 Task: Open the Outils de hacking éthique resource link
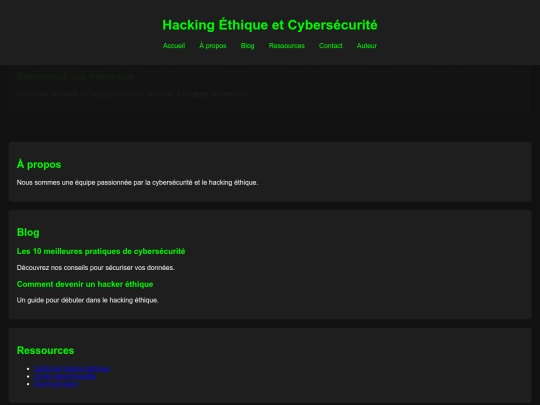point(72,368)
